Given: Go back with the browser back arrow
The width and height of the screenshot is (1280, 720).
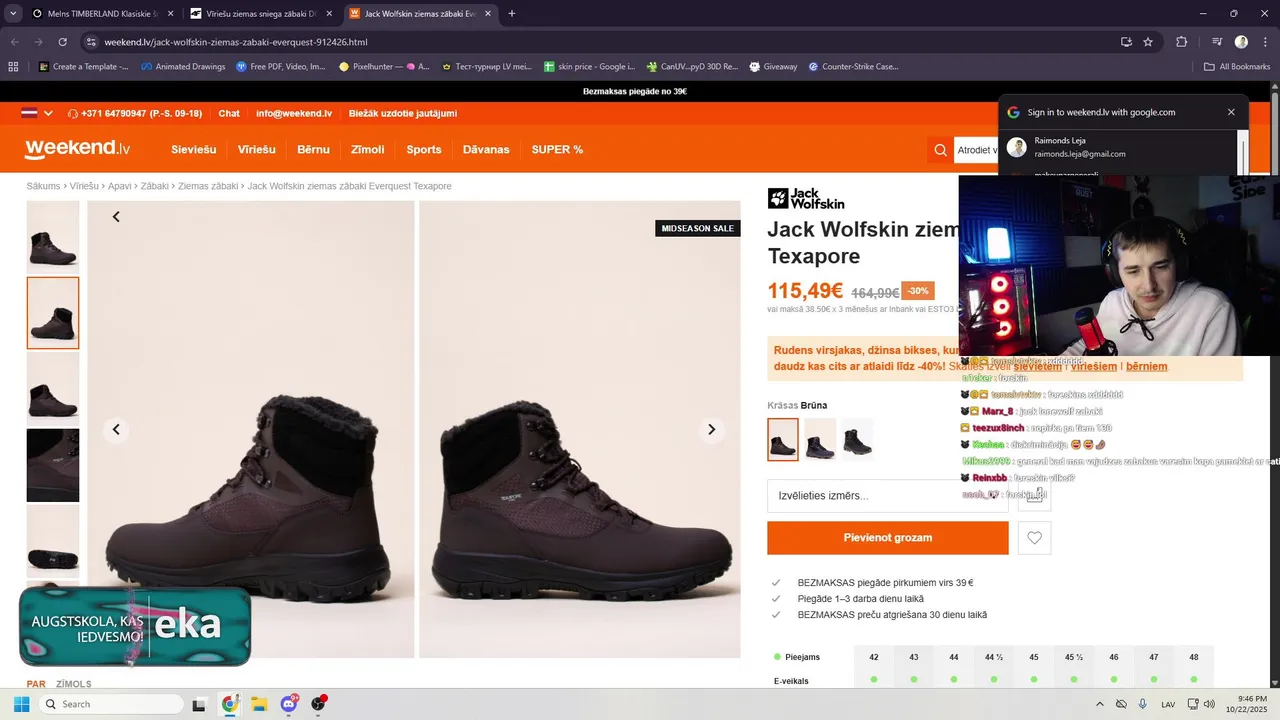Looking at the screenshot, I should 14,42.
